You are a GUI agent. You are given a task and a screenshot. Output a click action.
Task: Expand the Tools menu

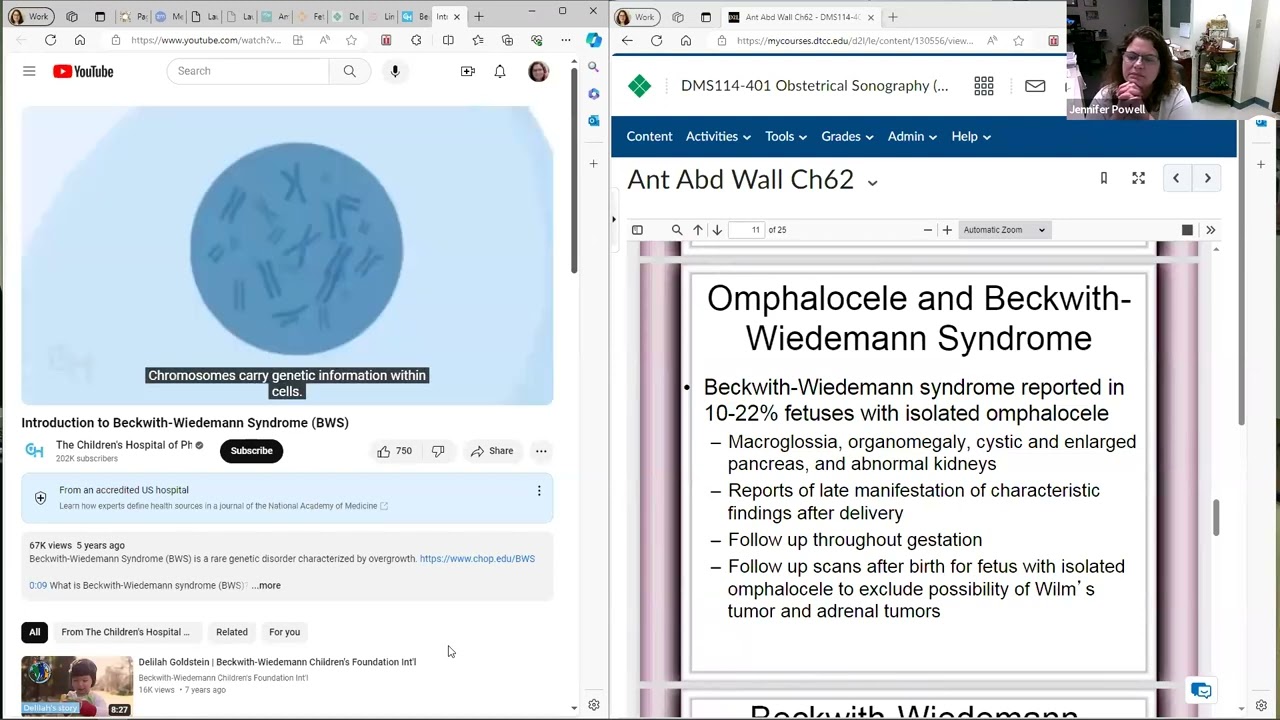[x=786, y=136]
